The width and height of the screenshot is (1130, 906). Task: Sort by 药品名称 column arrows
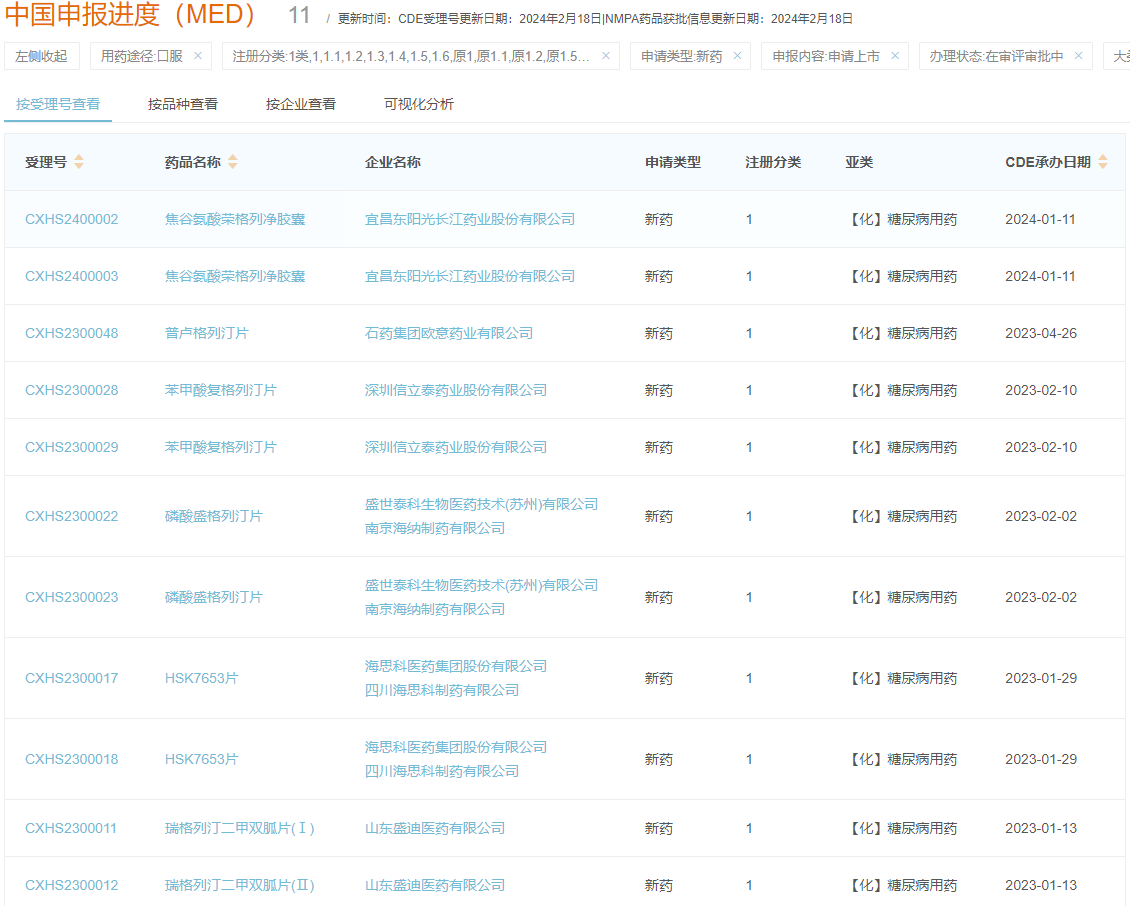tap(233, 162)
